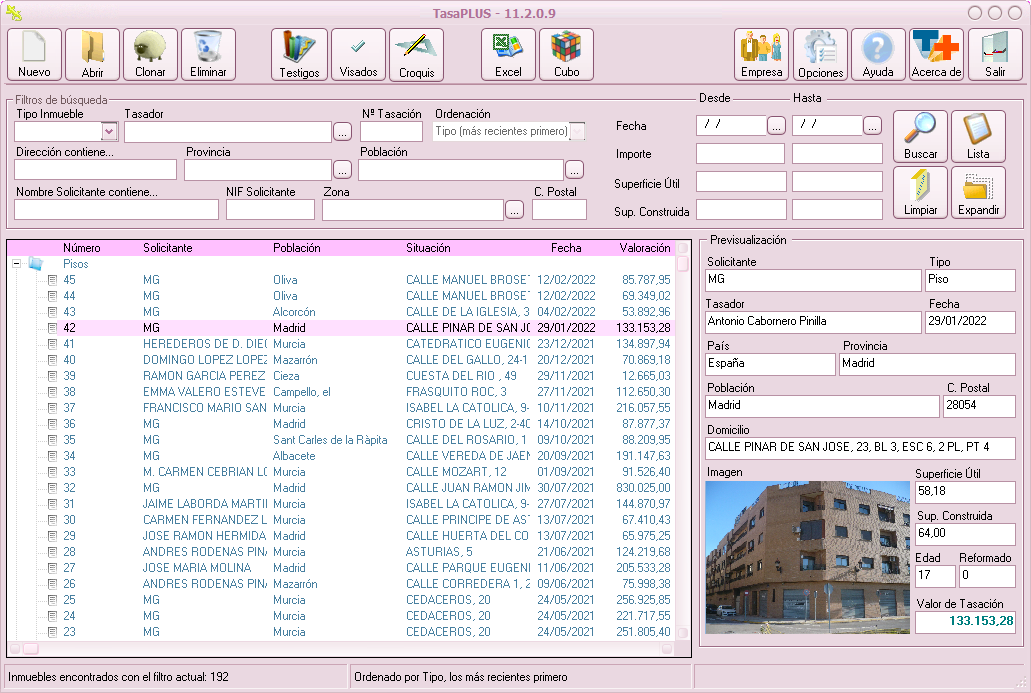Viewport: 1031px width, 693px height.
Task: Sort list by Valoración column header
Action: [644, 248]
